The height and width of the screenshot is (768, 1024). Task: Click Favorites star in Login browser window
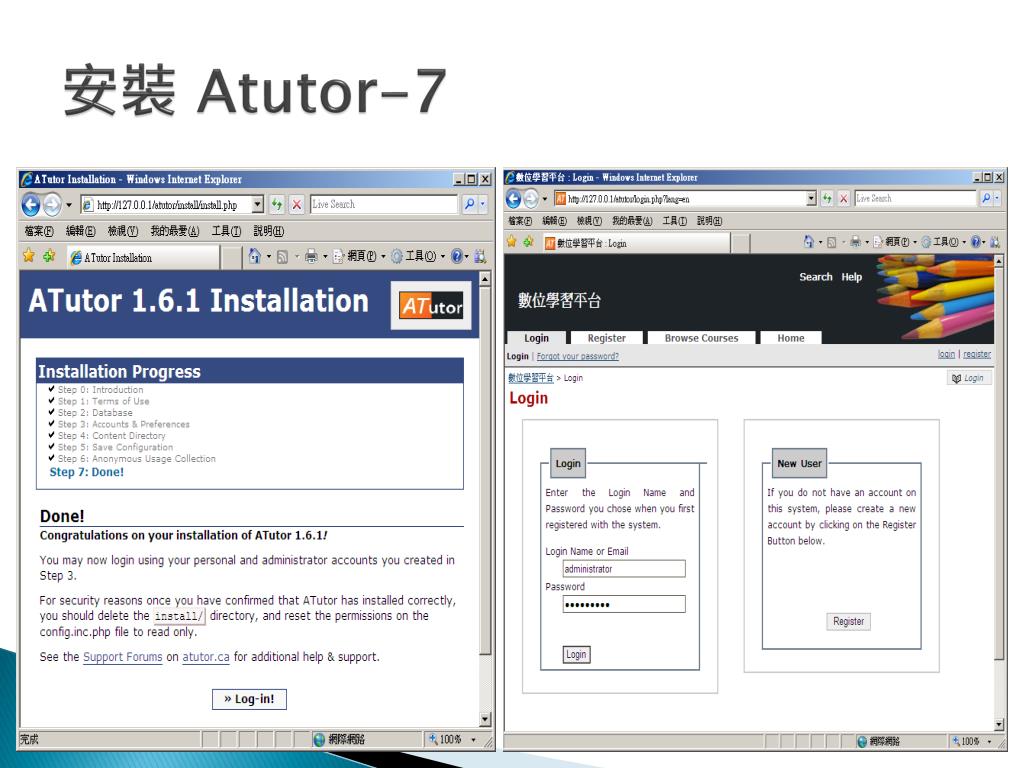coord(511,242)
